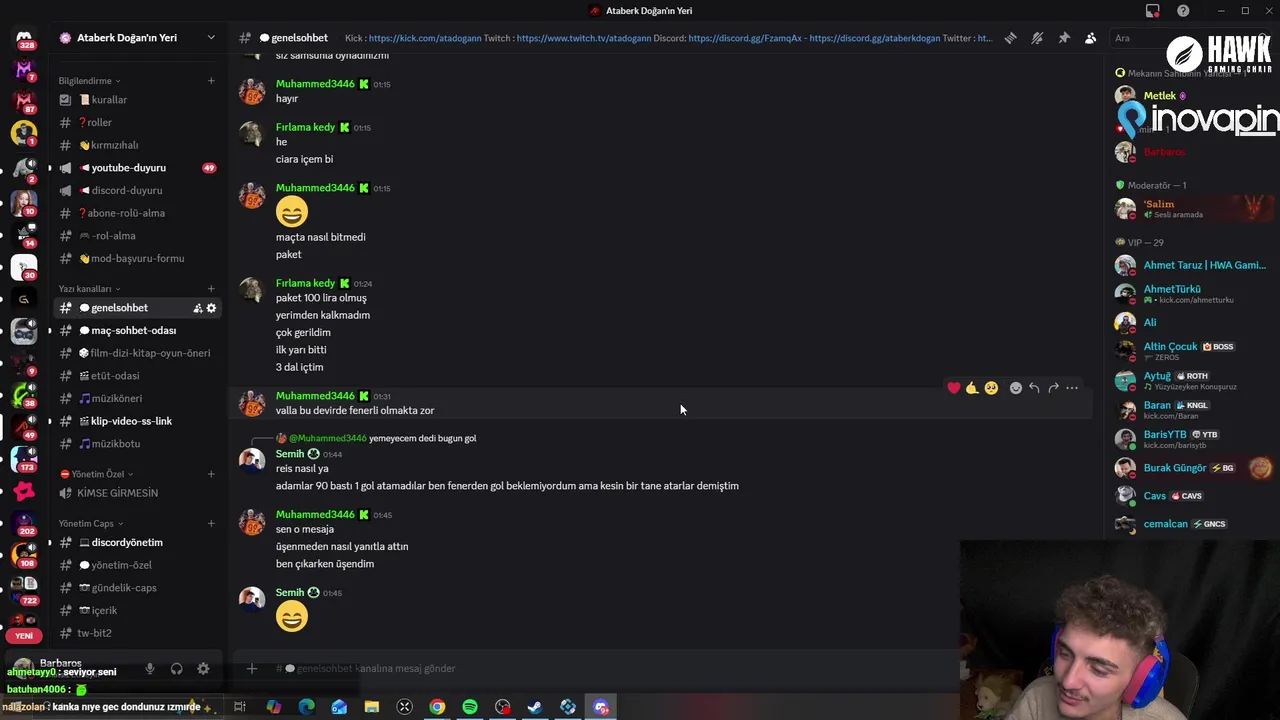Open the mod-başvuru-formu channel
This screenshot has height=720, width=1280.
pyautogui.click(x=136, y=258)
